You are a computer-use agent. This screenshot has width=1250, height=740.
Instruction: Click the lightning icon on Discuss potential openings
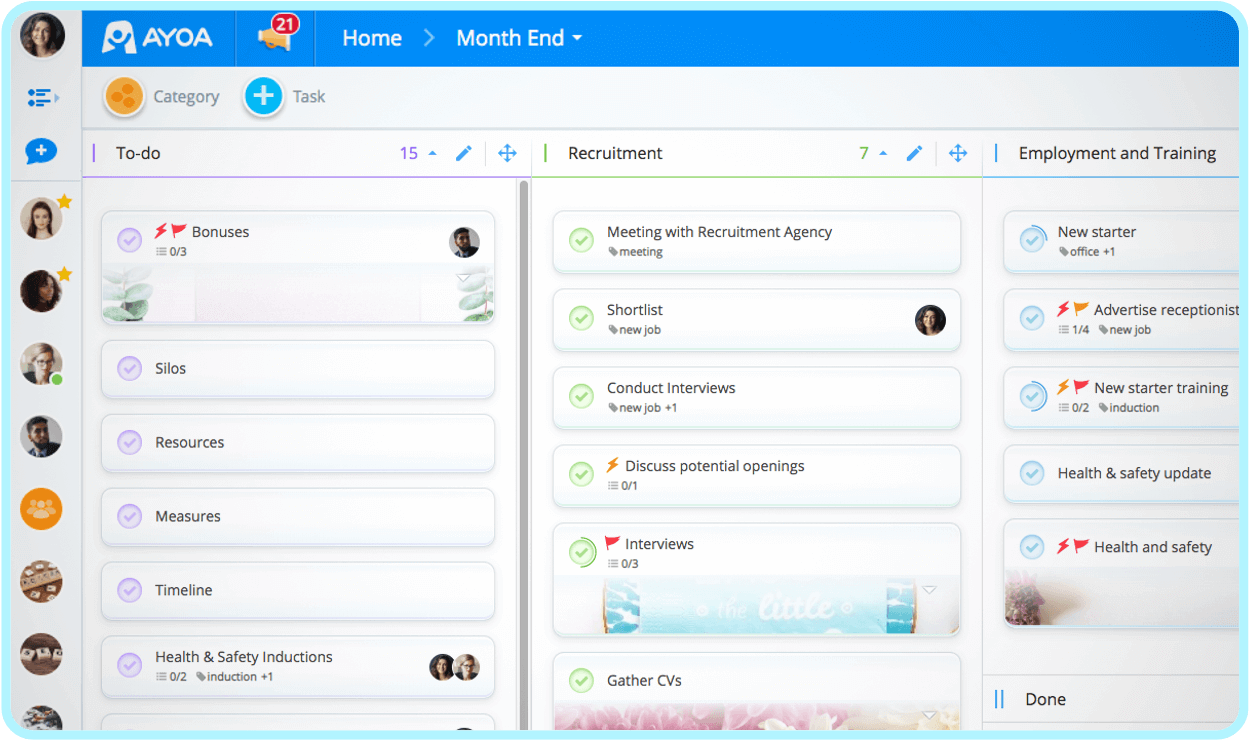click(613, 466)
